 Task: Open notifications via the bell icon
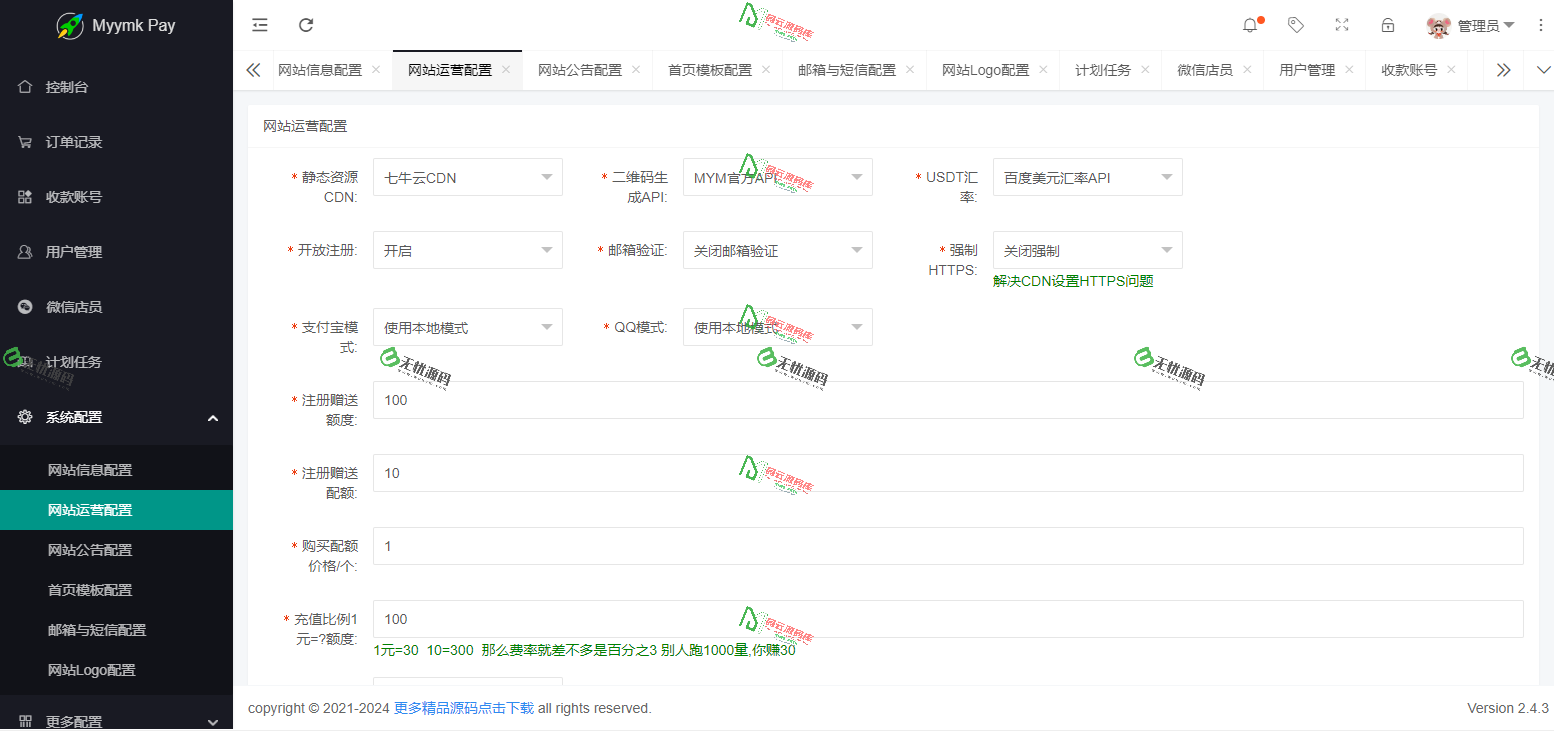point(1249,25)
